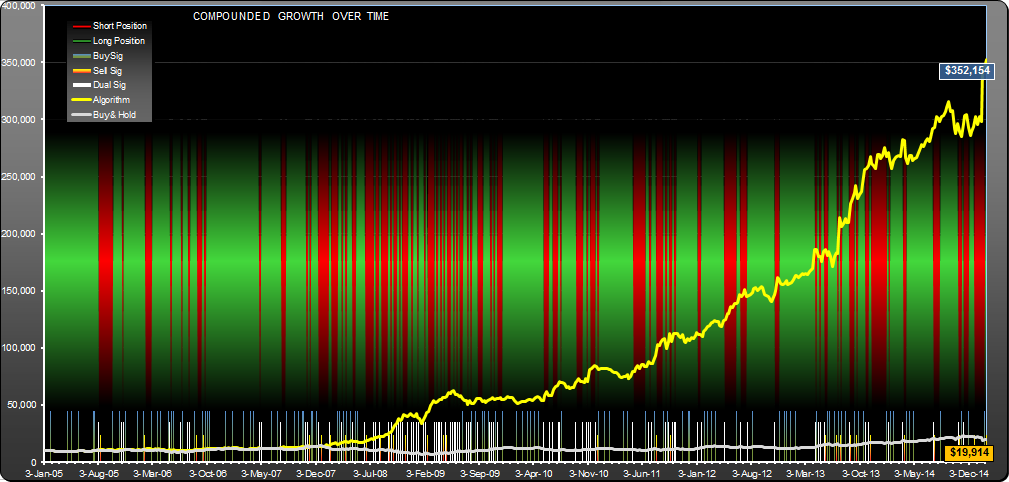The width and height of the screenshot is (1009, 482).
Task: Click the 3-Sep-09 date axis label
Action: [x=479, y=472]
